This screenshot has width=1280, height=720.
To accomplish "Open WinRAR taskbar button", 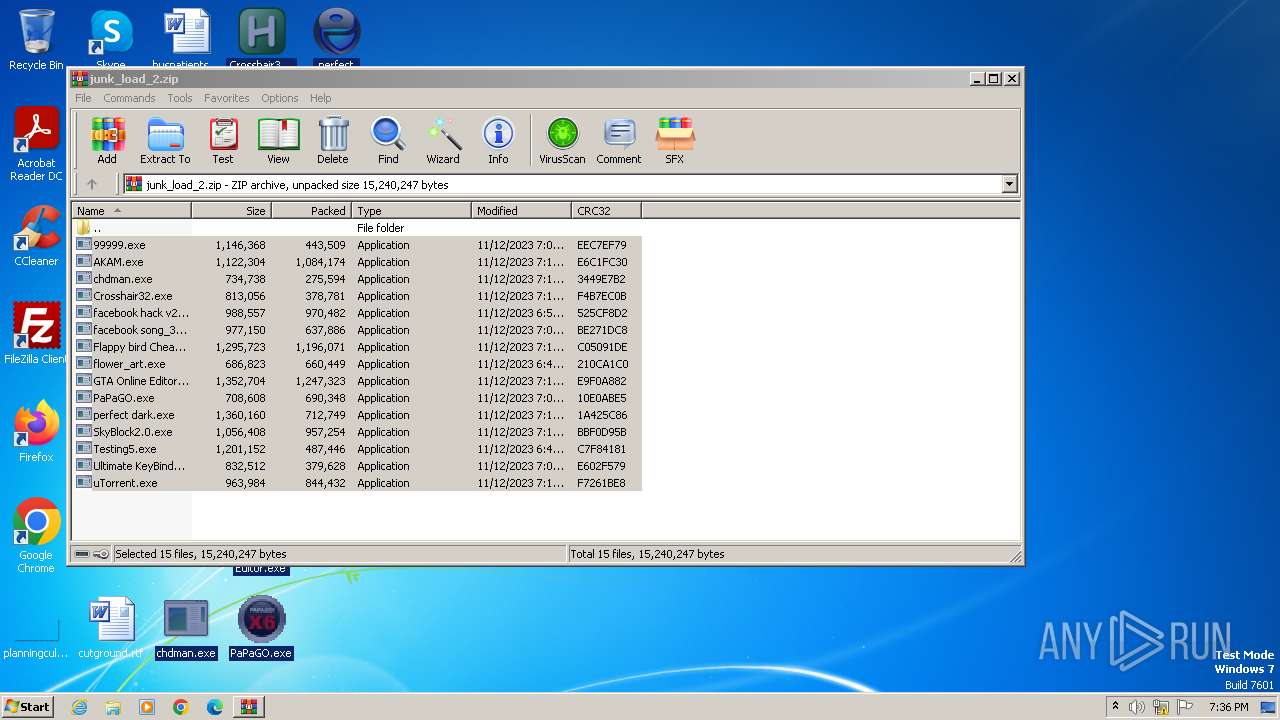I will (x=248, y=707).
